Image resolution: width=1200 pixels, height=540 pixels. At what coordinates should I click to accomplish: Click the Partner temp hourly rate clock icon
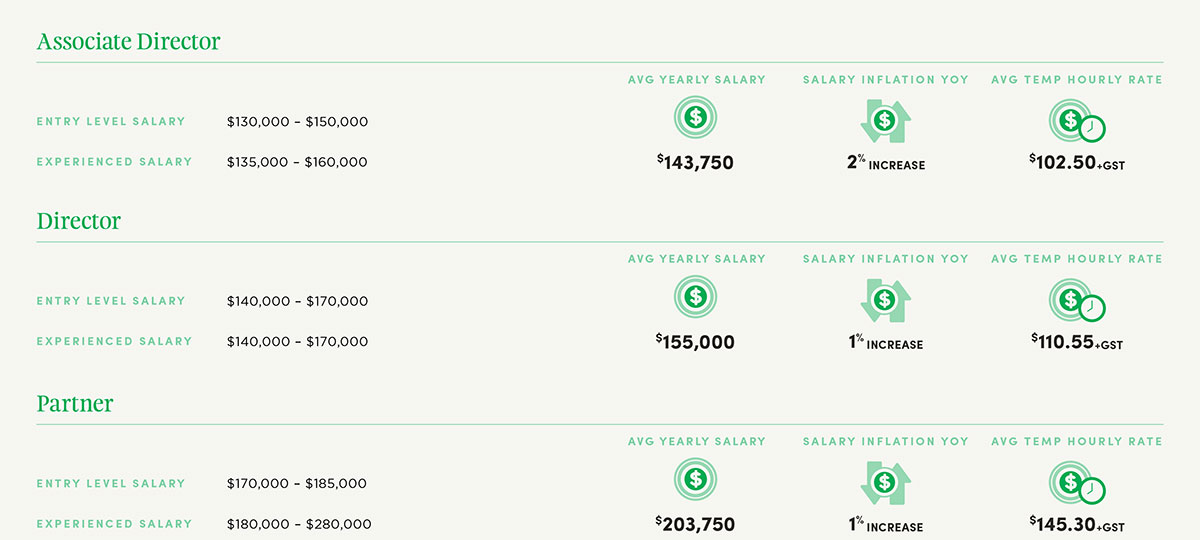click(1077, 482)
